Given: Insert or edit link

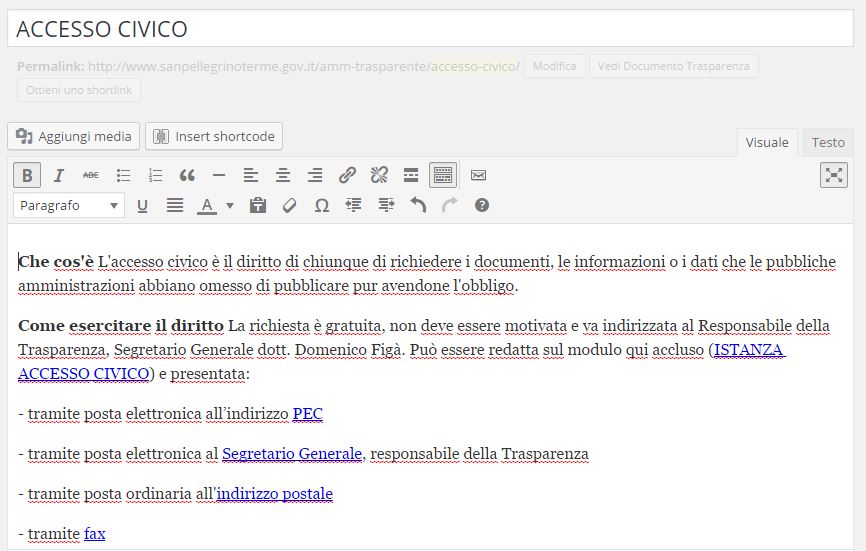Looking at the screenshot, I should point(347,176).
